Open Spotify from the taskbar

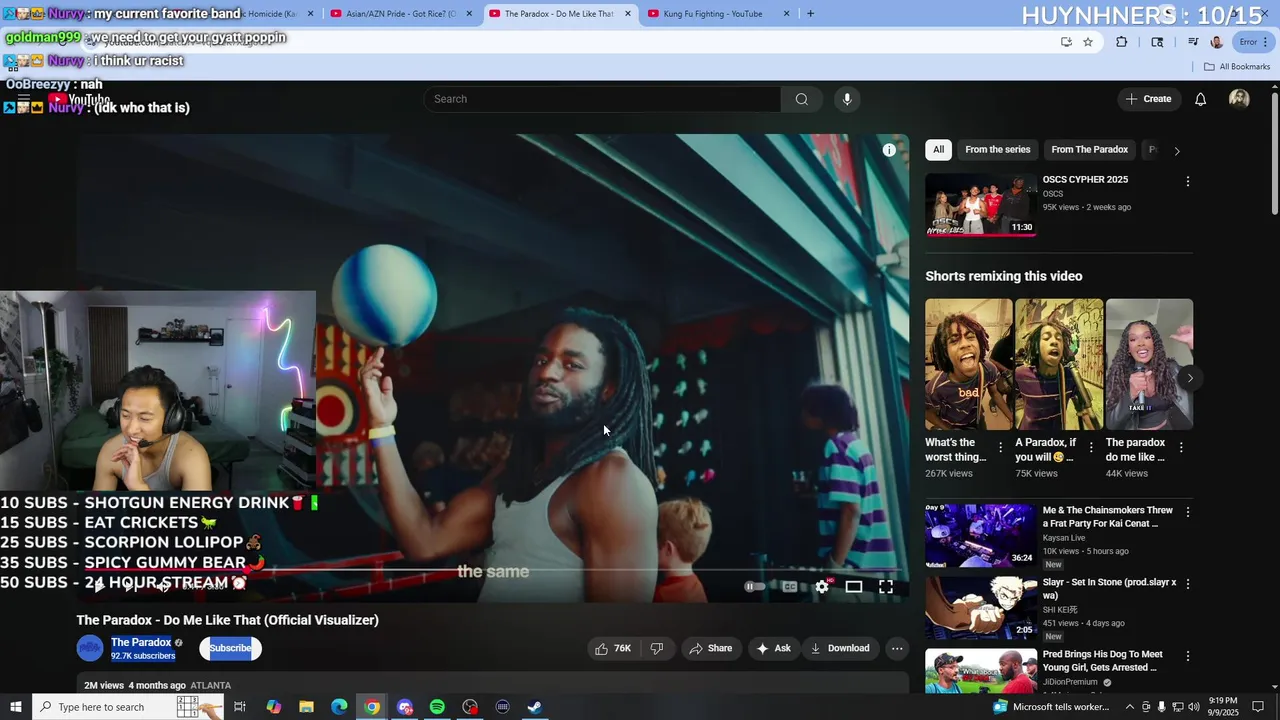437,707
